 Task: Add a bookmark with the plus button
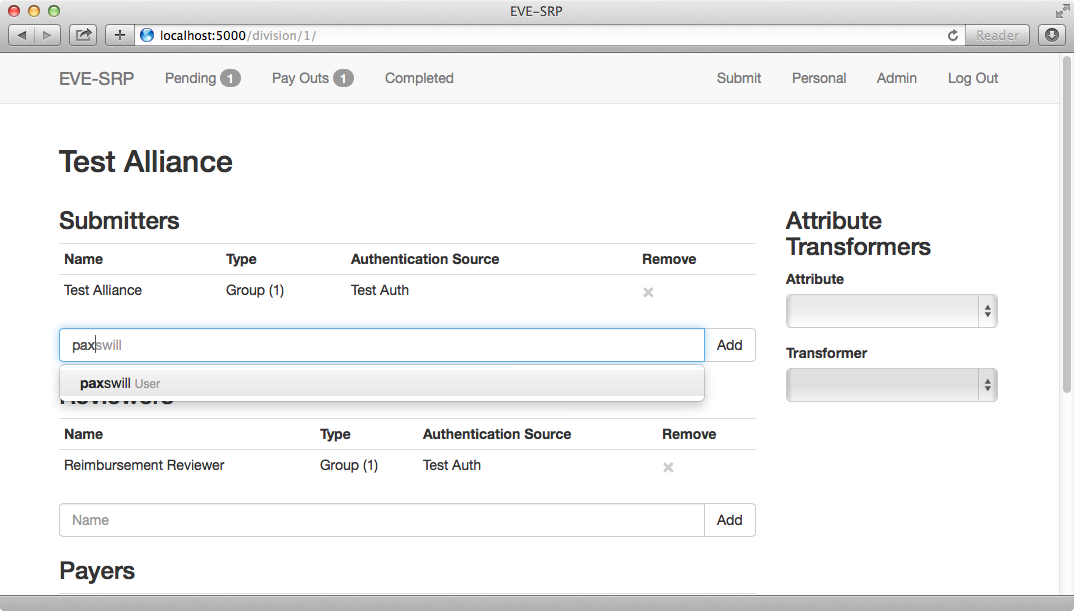coord(119,35)
